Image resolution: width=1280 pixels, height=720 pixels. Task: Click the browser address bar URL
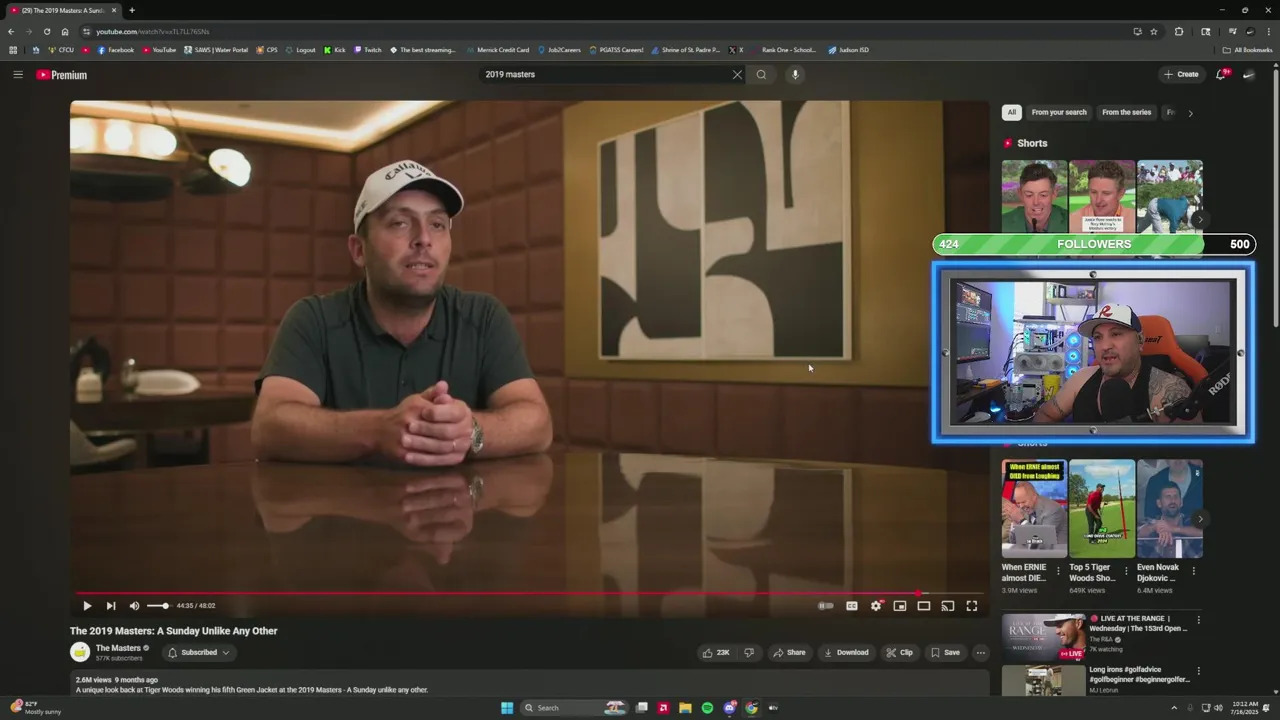[x=152, y=31]
